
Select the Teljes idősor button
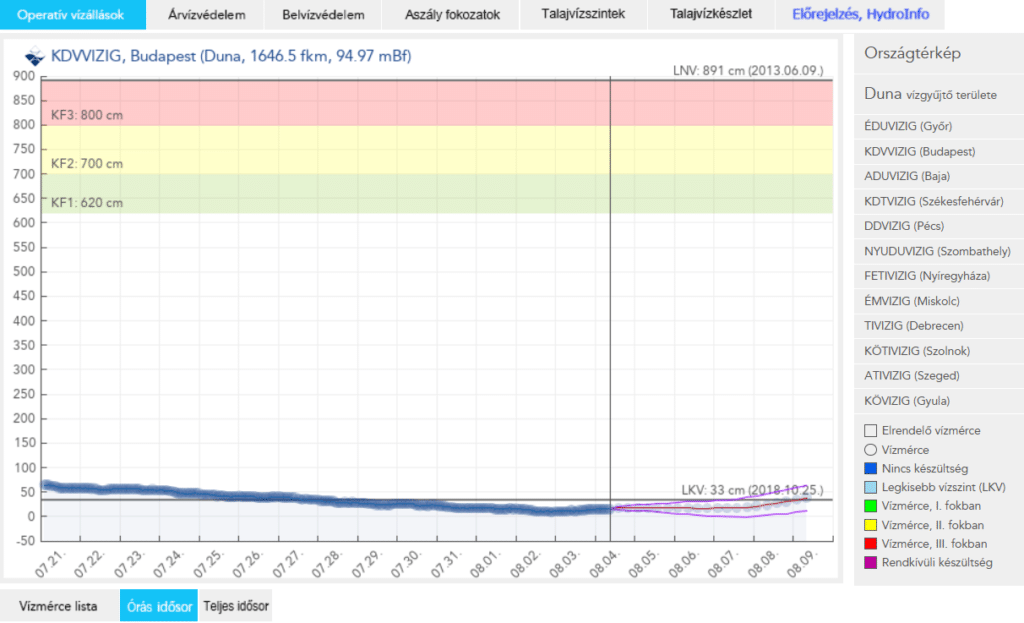pyautogui.click(x=236, y=606)
